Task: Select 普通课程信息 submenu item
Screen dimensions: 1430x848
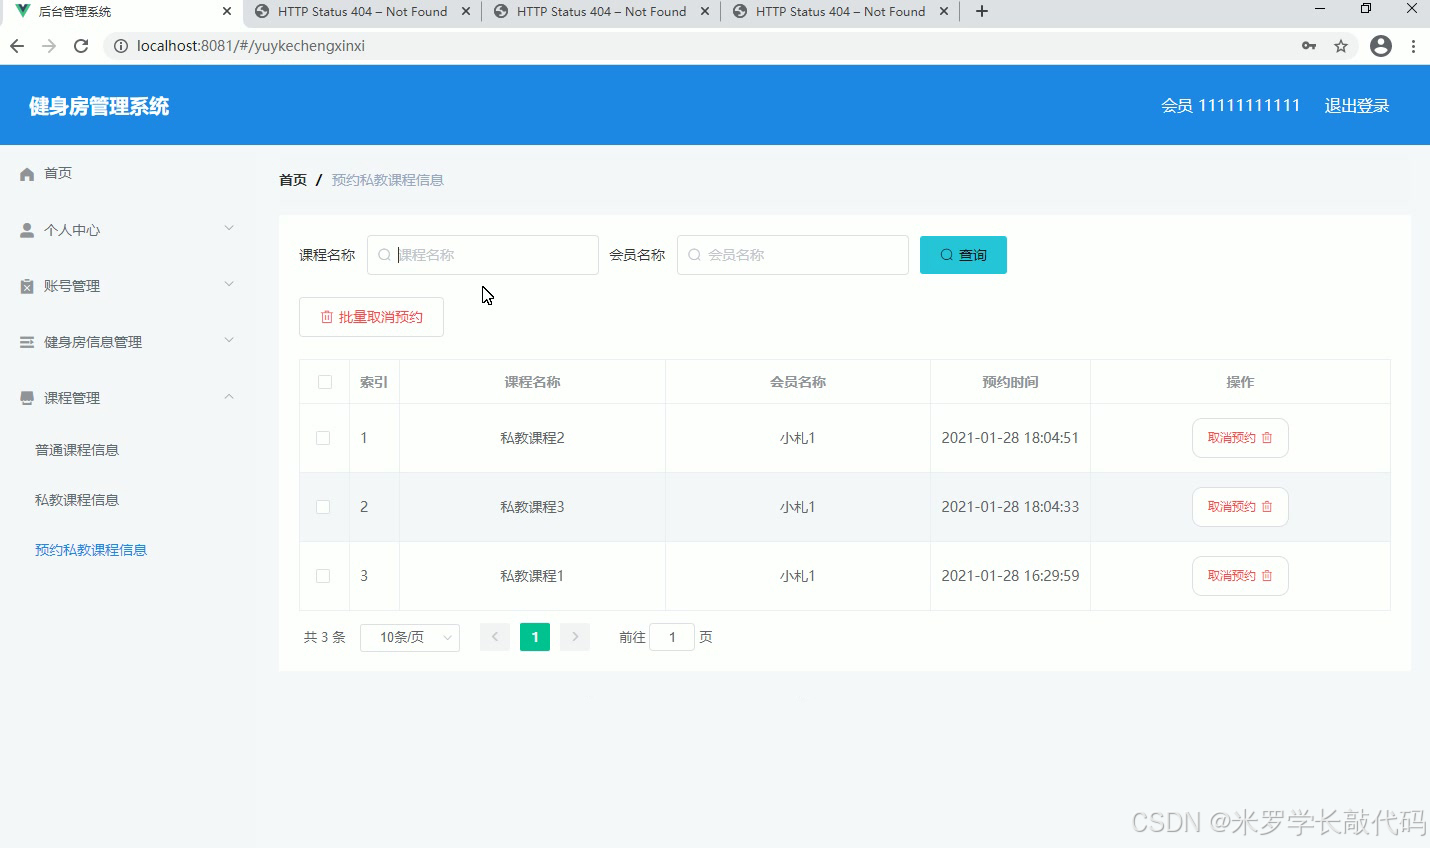Action: (77, 450)
